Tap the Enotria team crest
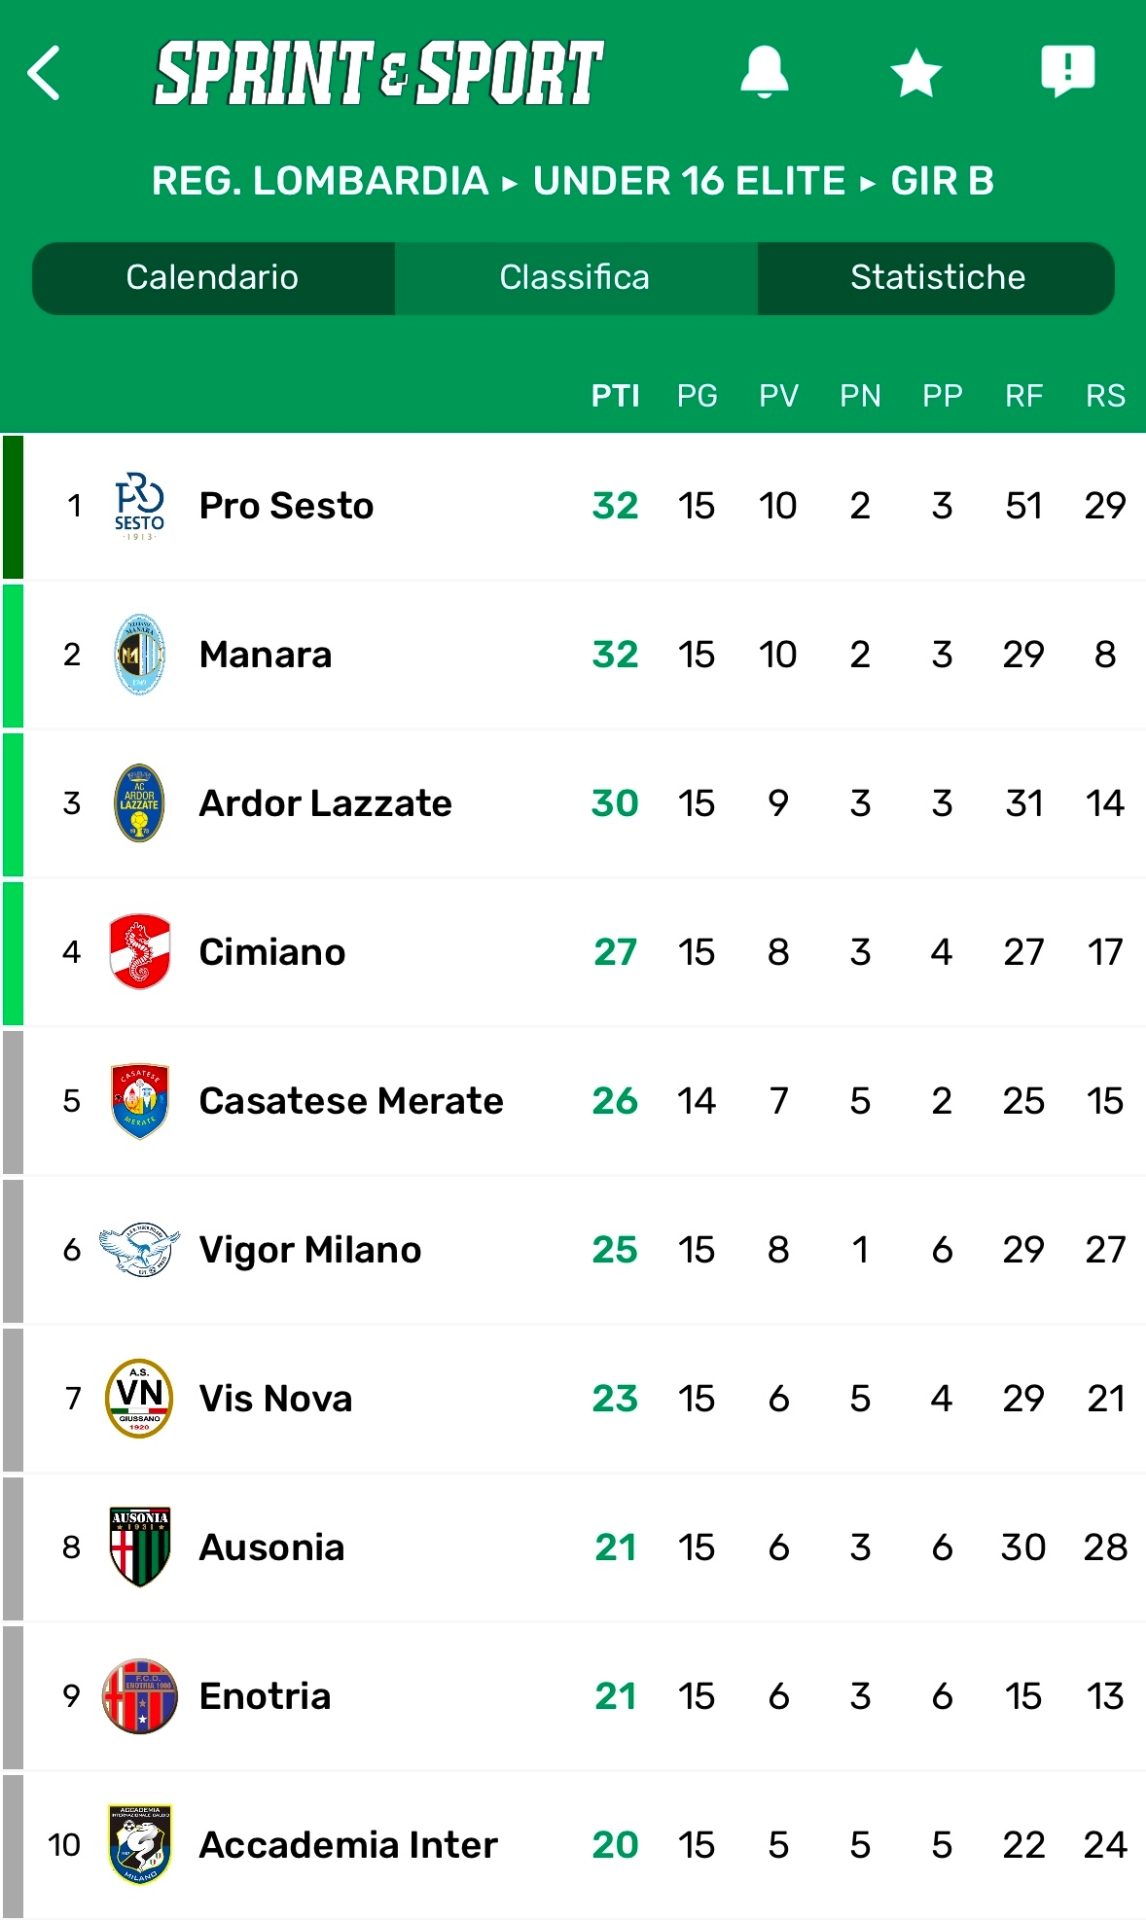The height and width of the screenshot is (1920, 1146). (x=139, y=1696)
